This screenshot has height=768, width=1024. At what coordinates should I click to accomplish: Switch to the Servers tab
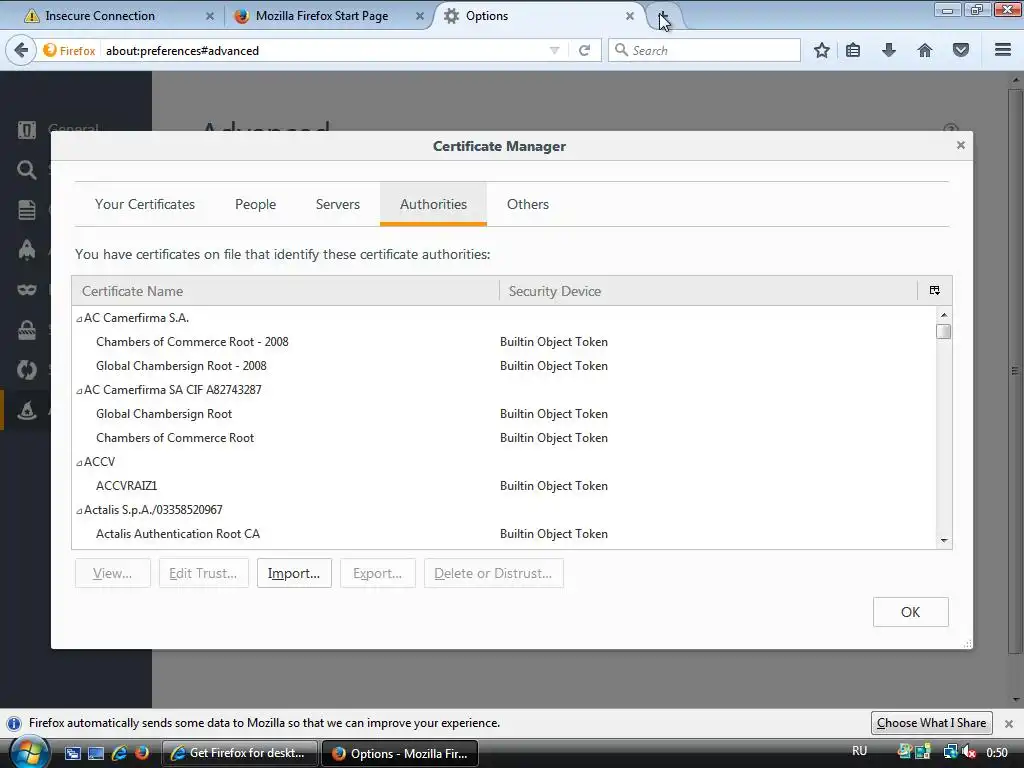coord(338,204)
